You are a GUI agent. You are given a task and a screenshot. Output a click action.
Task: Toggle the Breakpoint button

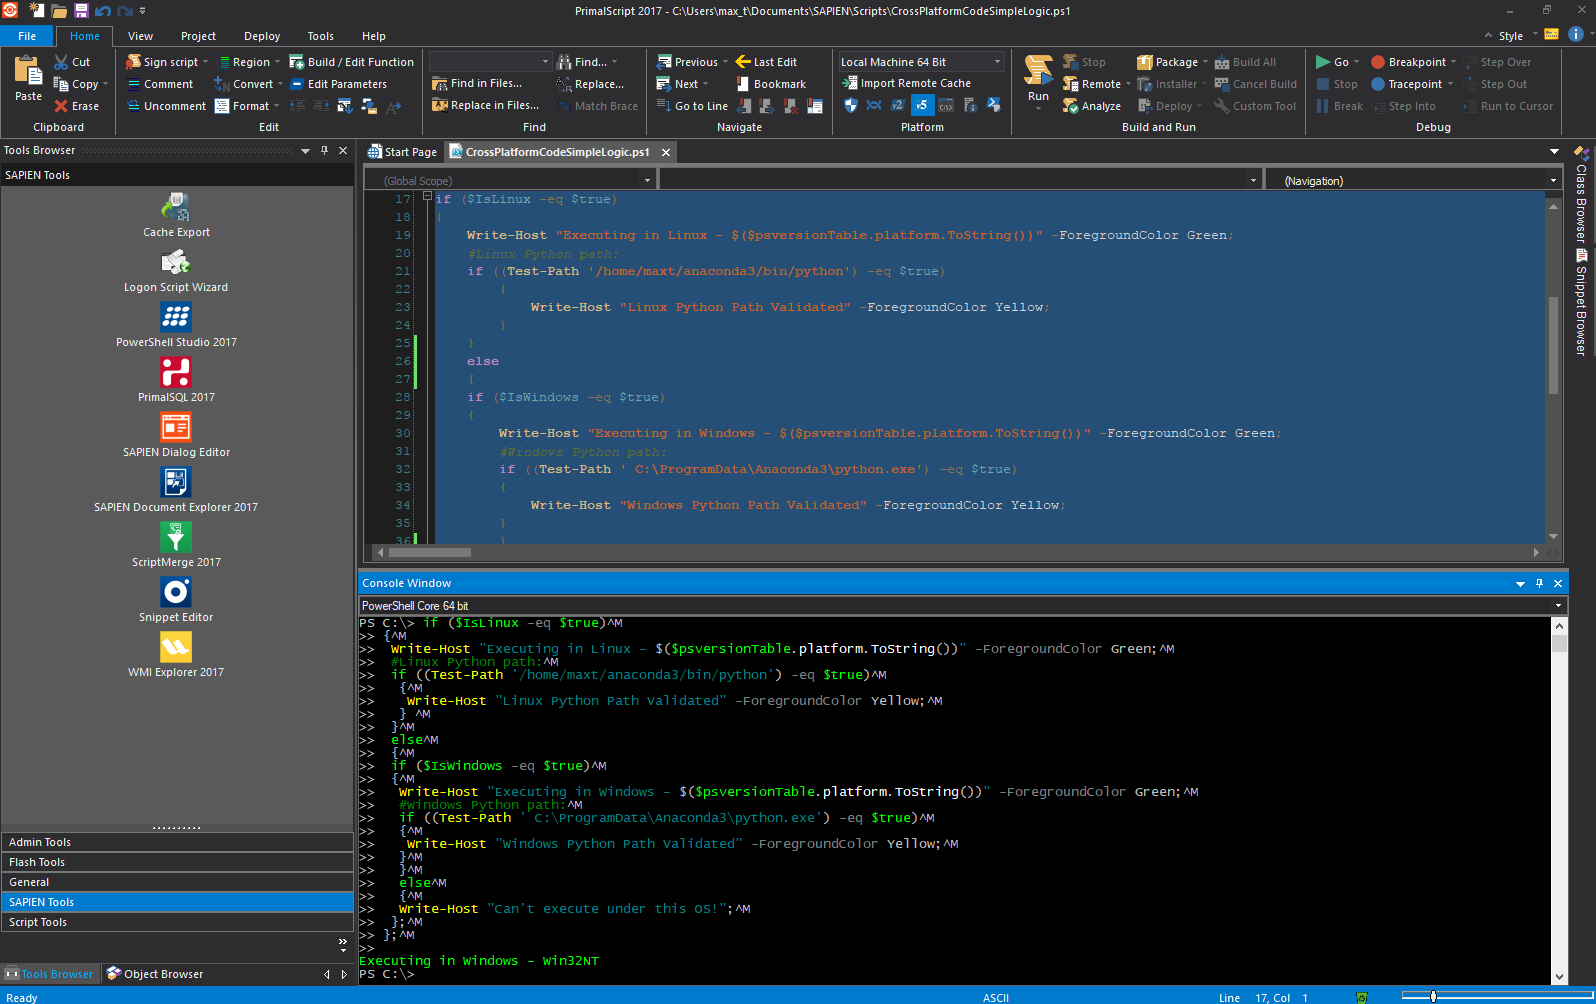[x=1408, y=62]
